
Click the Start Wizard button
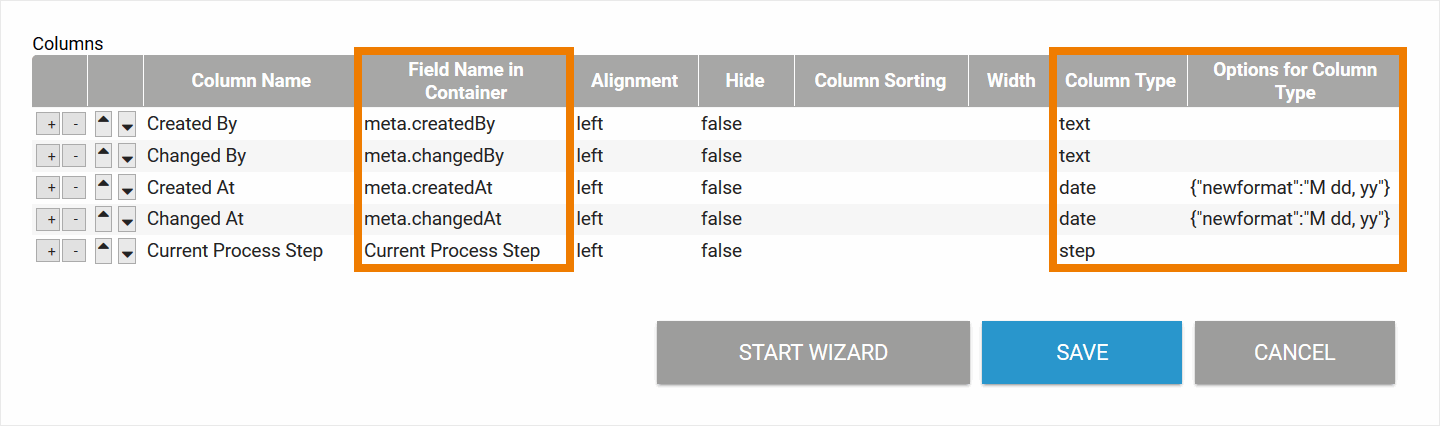pyautogui.click(x=813, y=352)
